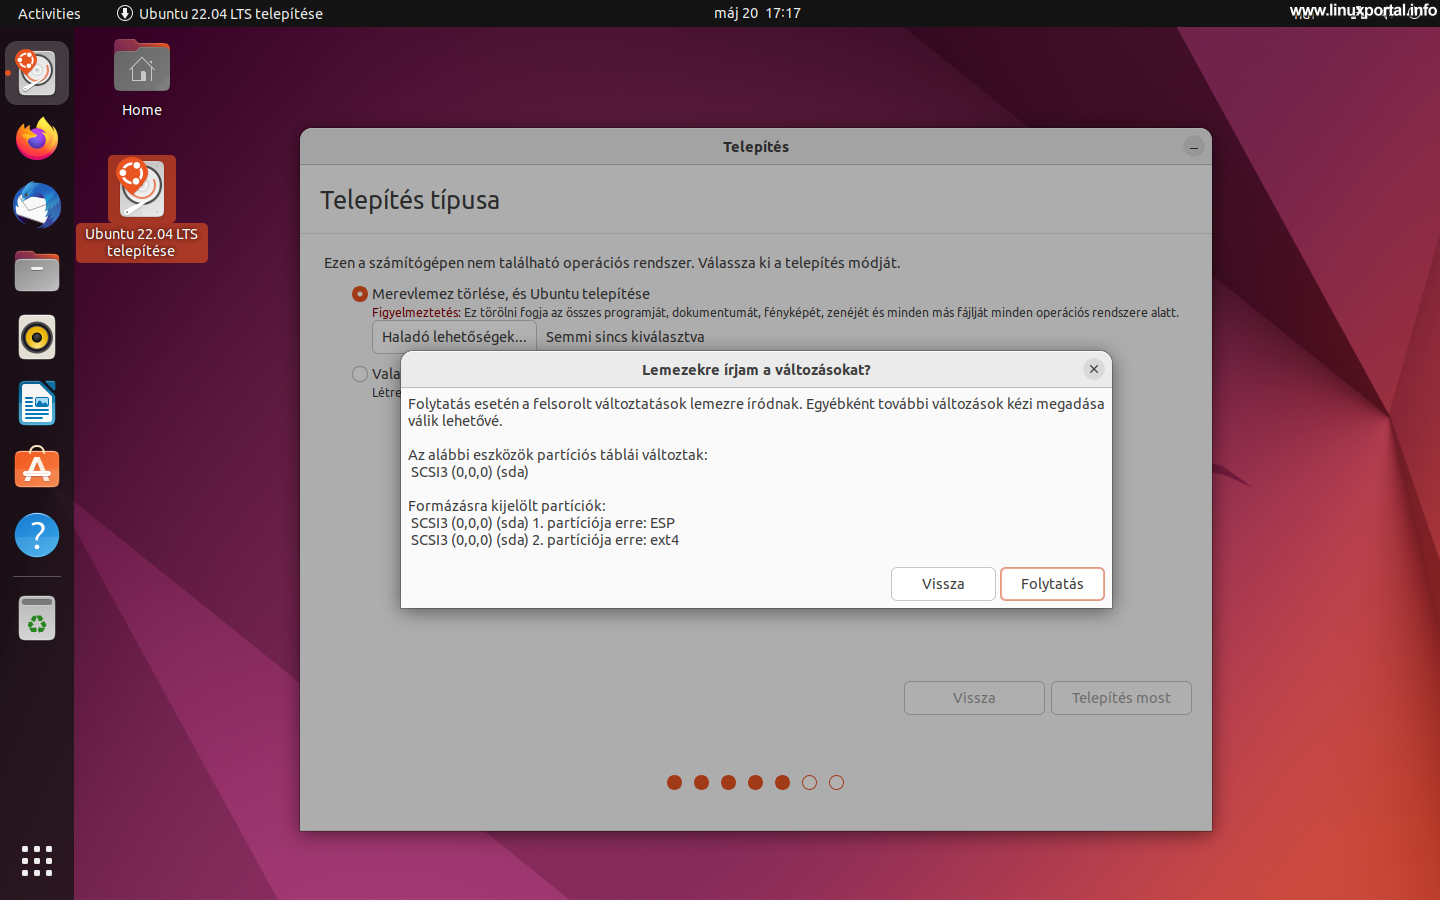Click Activities in the top bar
This screenshot has width=1440, height=900.
(49, 13)
